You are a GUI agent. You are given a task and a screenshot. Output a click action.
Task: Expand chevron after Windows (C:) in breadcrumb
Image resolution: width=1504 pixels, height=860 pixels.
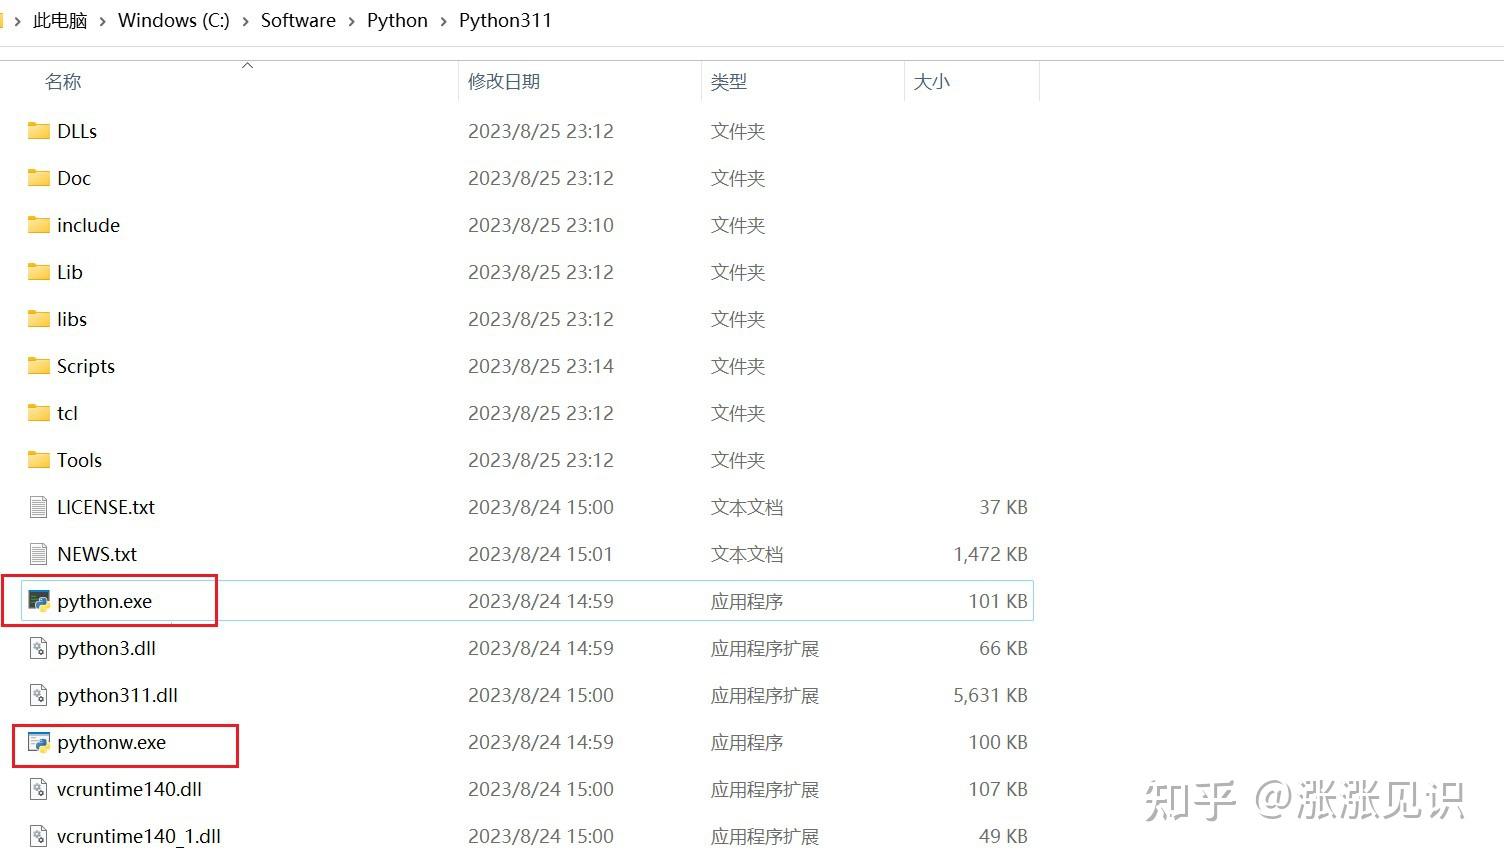pyautogui.click(x=246, y=21)
